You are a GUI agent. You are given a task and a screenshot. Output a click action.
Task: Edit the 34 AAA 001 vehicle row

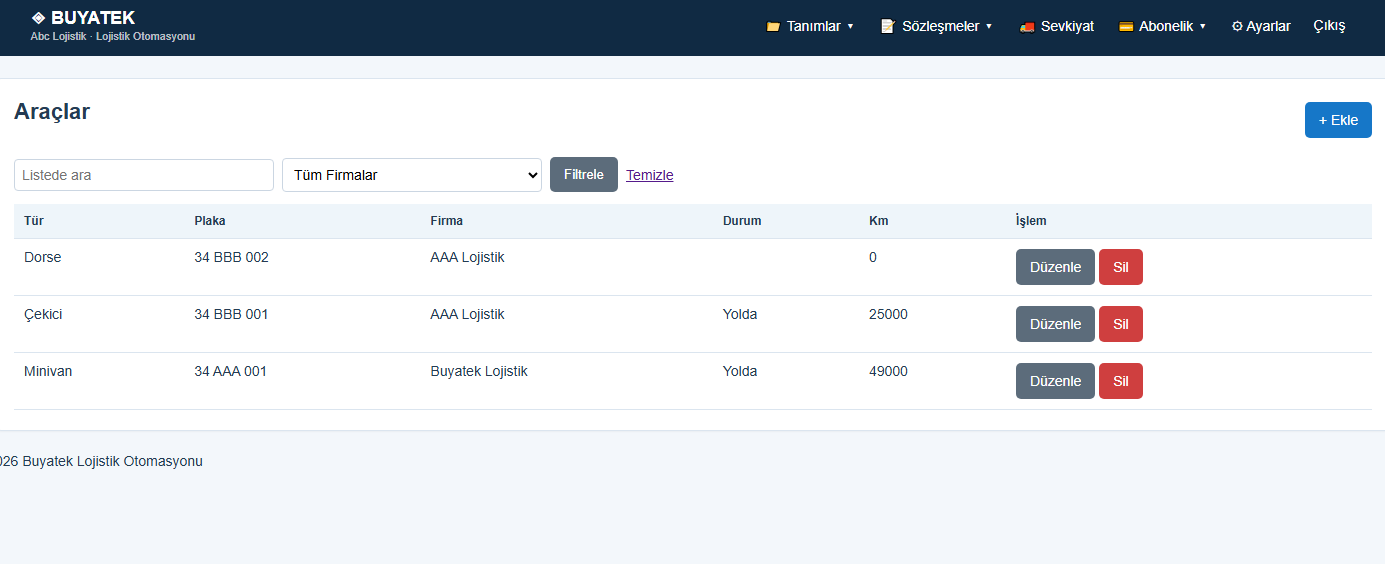pyautogui.click(x=1055, y=381)
